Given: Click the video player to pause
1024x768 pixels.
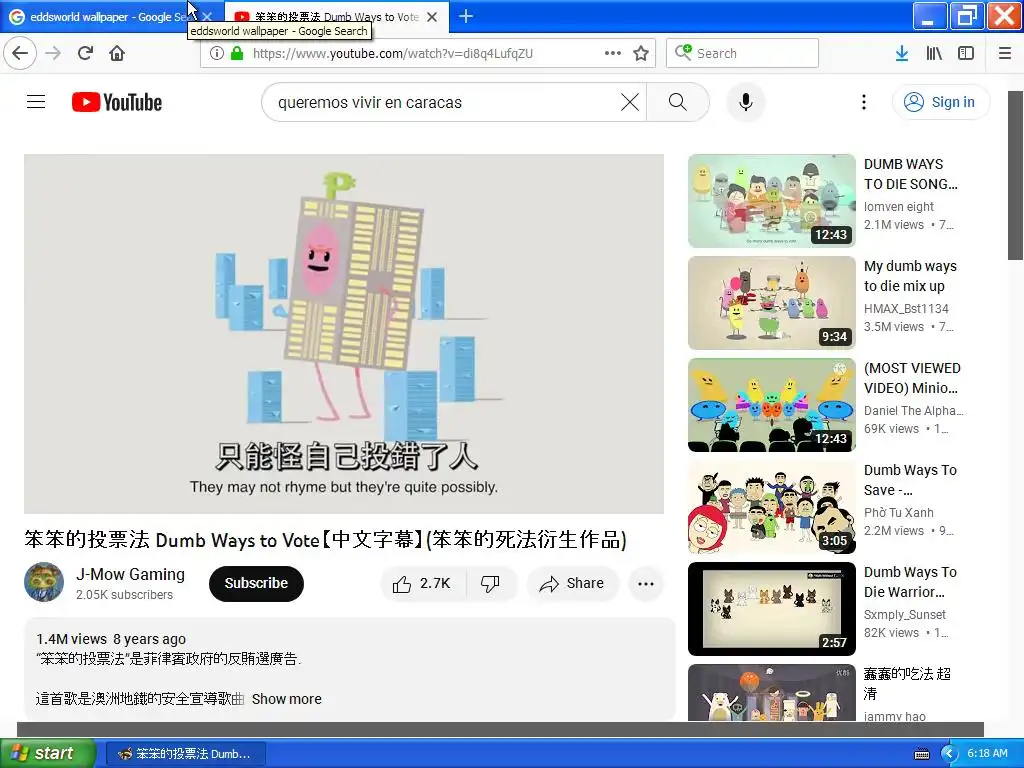Looking at the screenshot, I should point(344,334).
